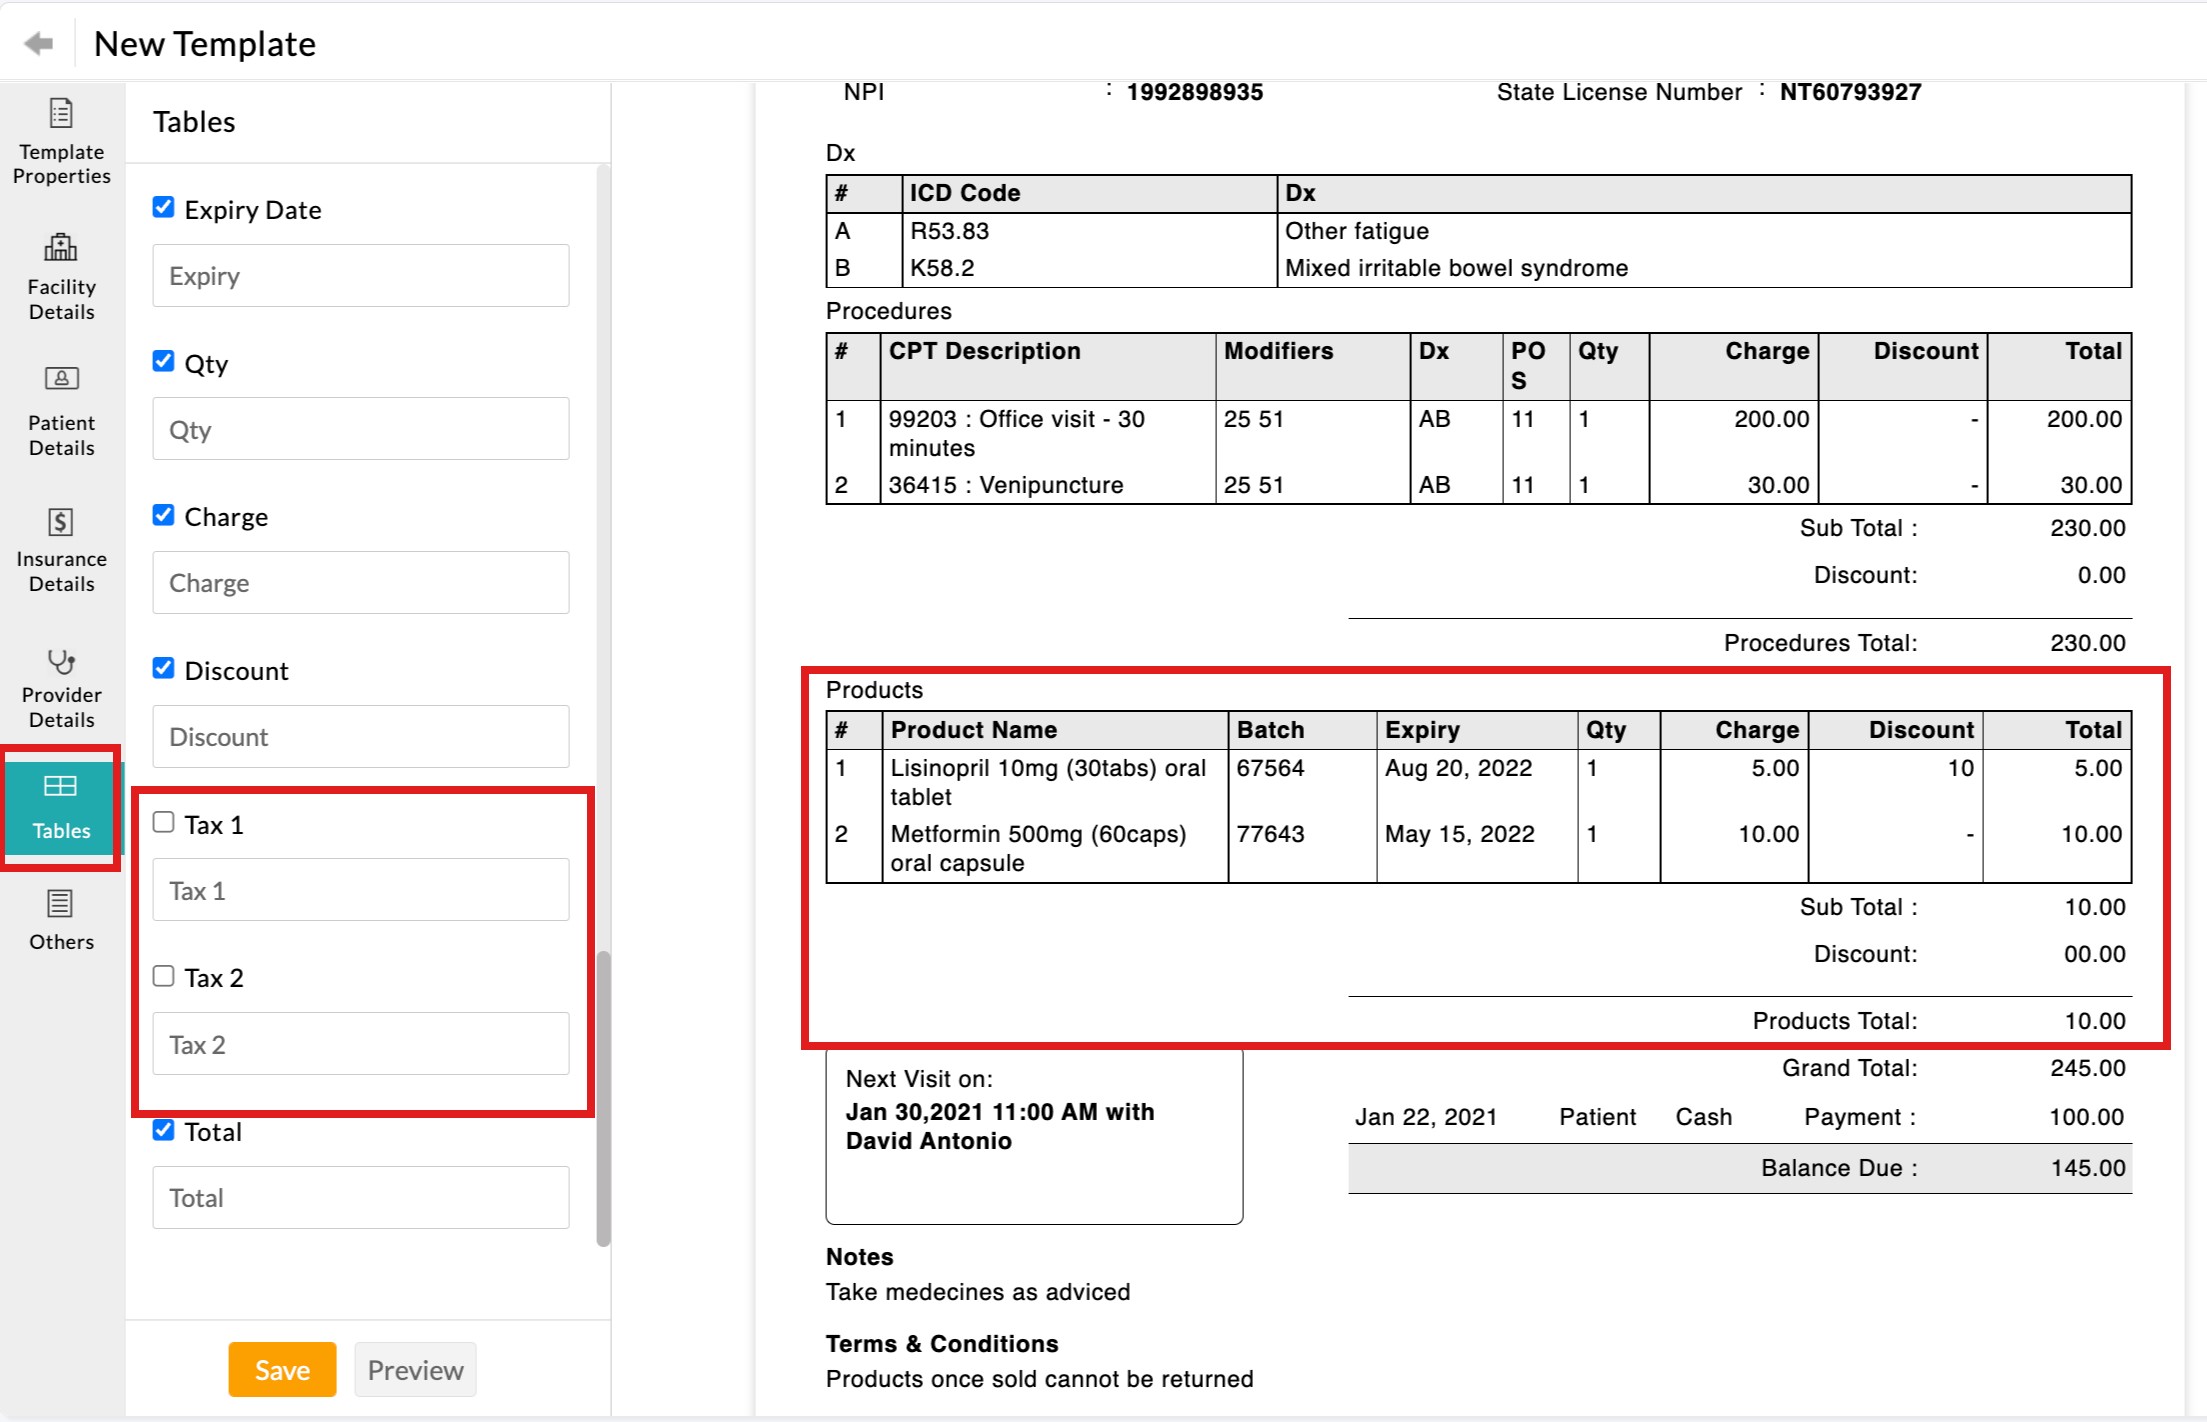The width and height of the screenshot is (2207, 1422).
Task: Enable the Tax 2 checkbox
Action: (x=164, y=975)
